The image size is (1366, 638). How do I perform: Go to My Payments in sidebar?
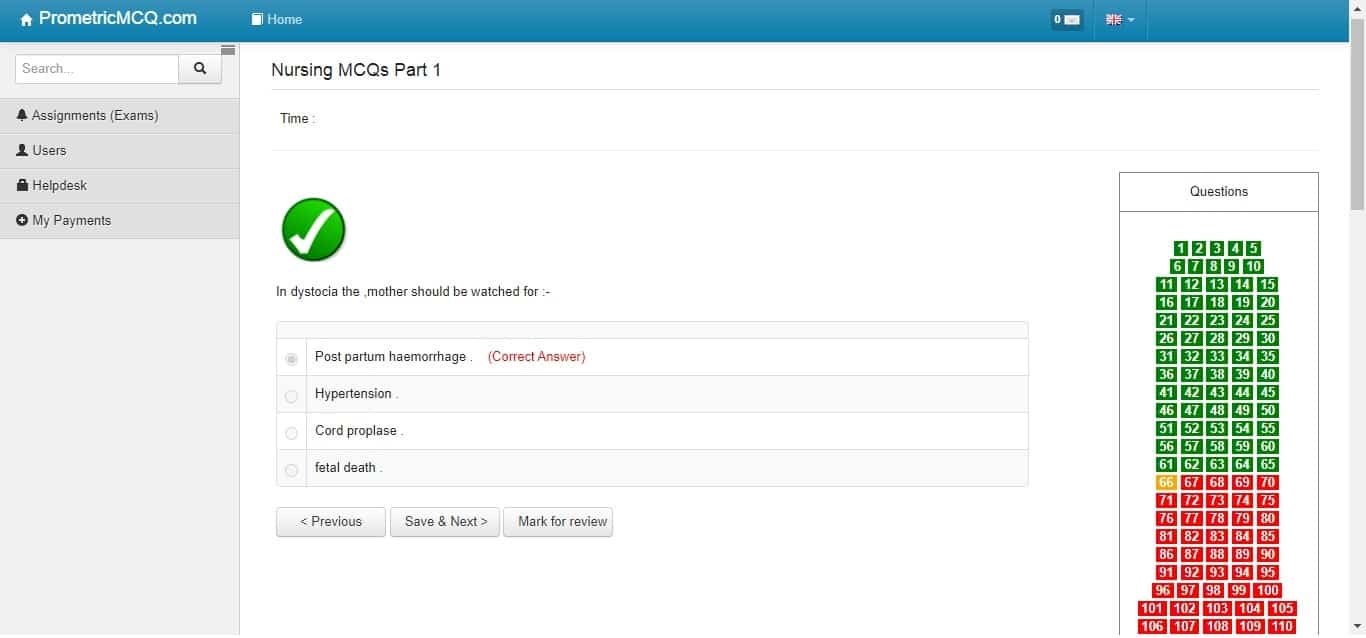[x=71, y=220]
